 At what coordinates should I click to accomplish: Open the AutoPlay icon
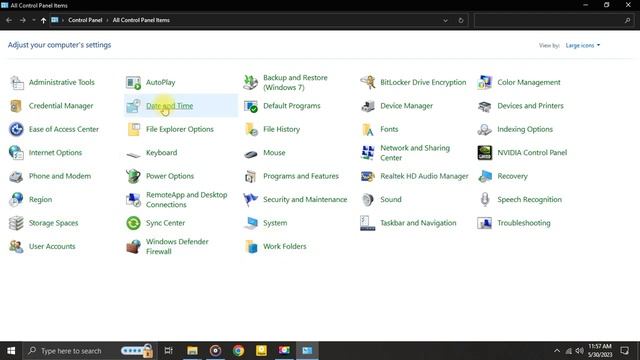pyautogui.click(x=133, y=82)
